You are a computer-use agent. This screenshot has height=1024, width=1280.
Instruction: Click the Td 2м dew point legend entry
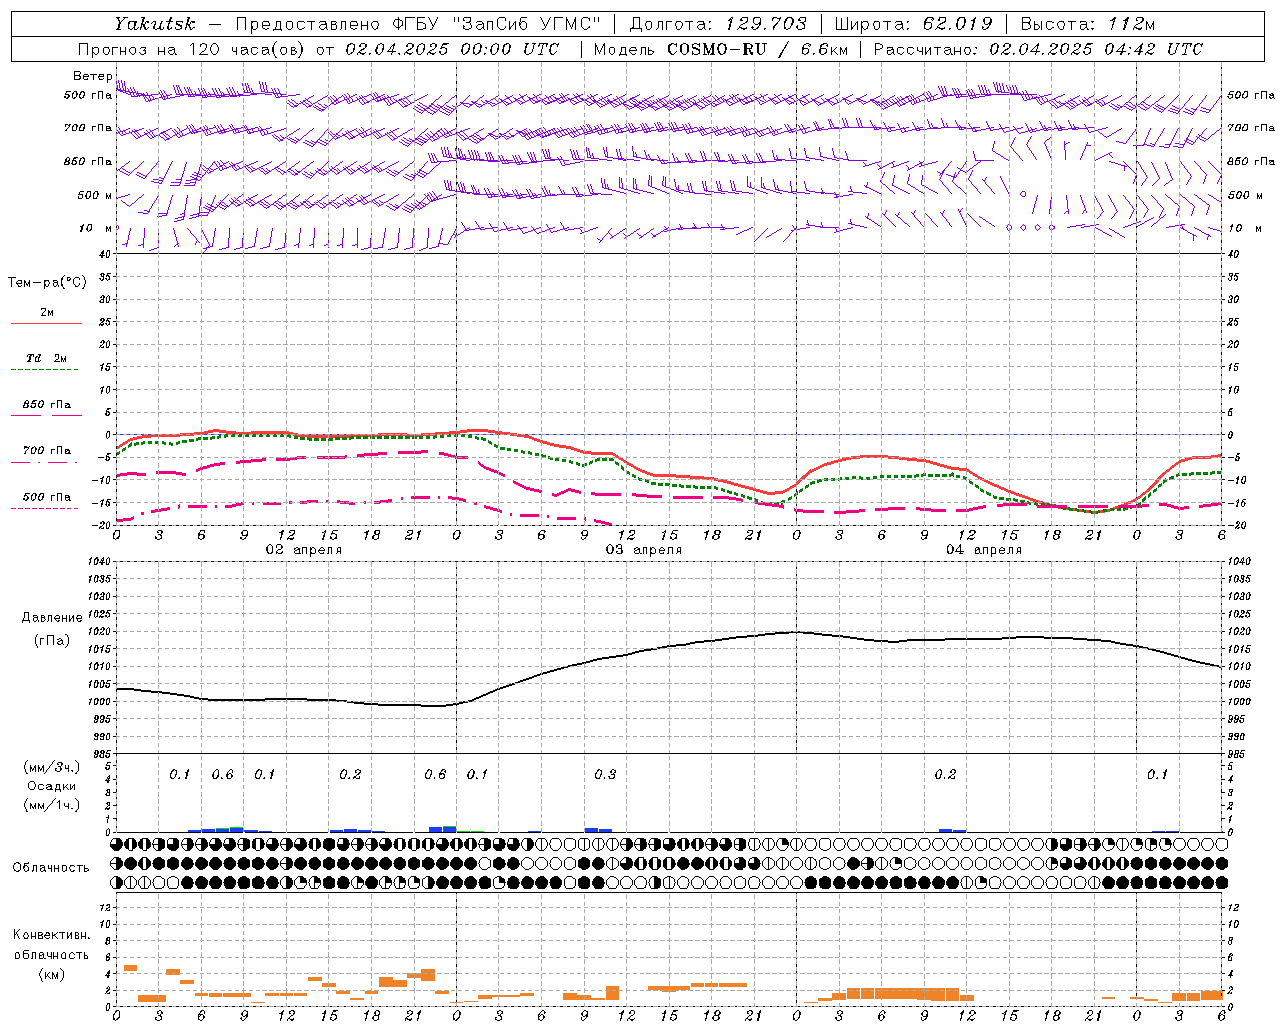point(46,358)
